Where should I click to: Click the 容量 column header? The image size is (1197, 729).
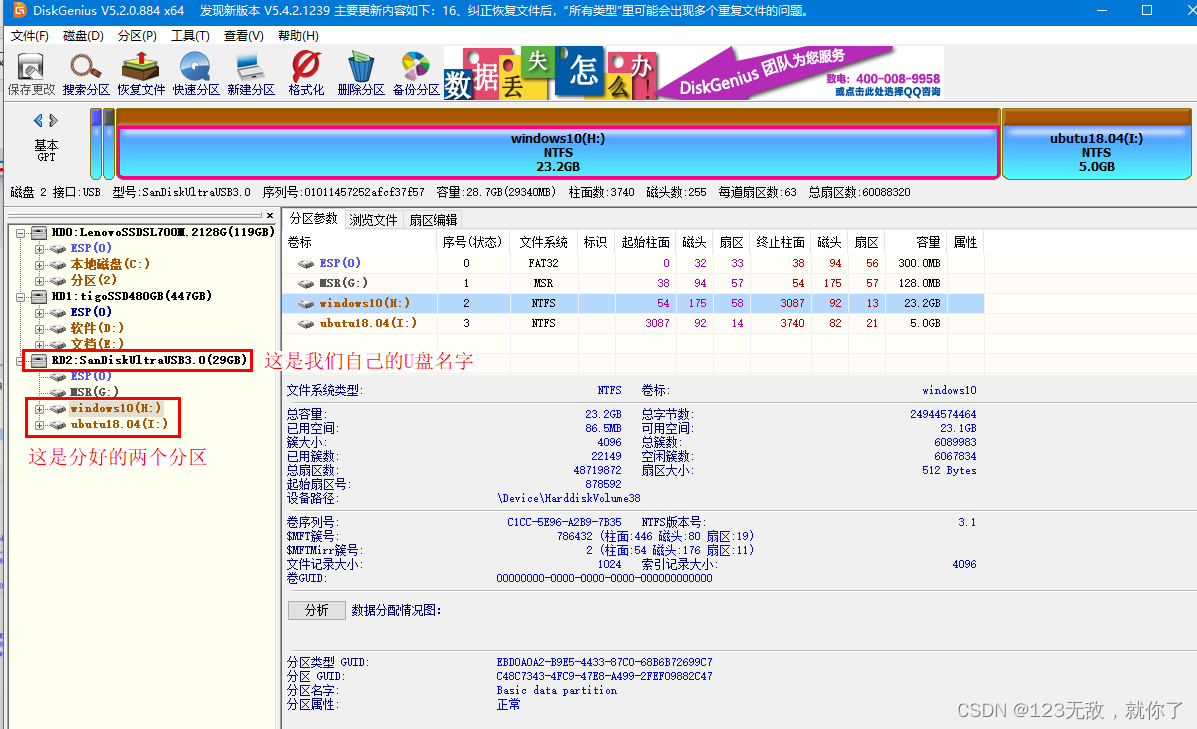pyautogui.click(x=916, y=242)
